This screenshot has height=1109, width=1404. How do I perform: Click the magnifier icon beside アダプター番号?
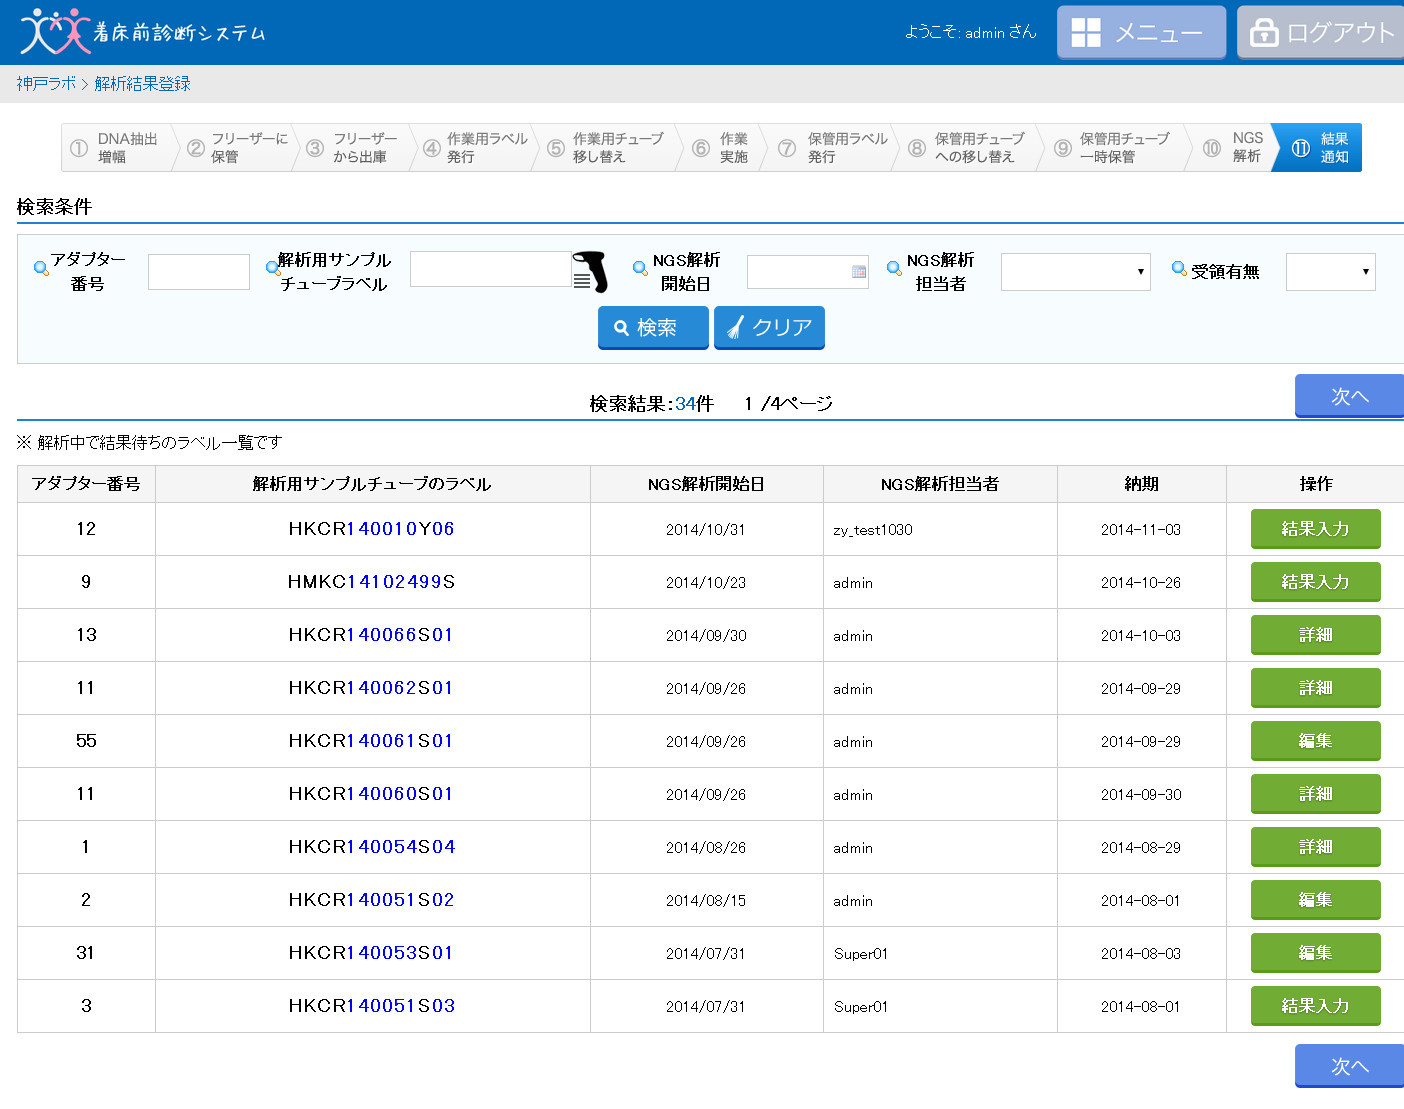tap(41, 269)
